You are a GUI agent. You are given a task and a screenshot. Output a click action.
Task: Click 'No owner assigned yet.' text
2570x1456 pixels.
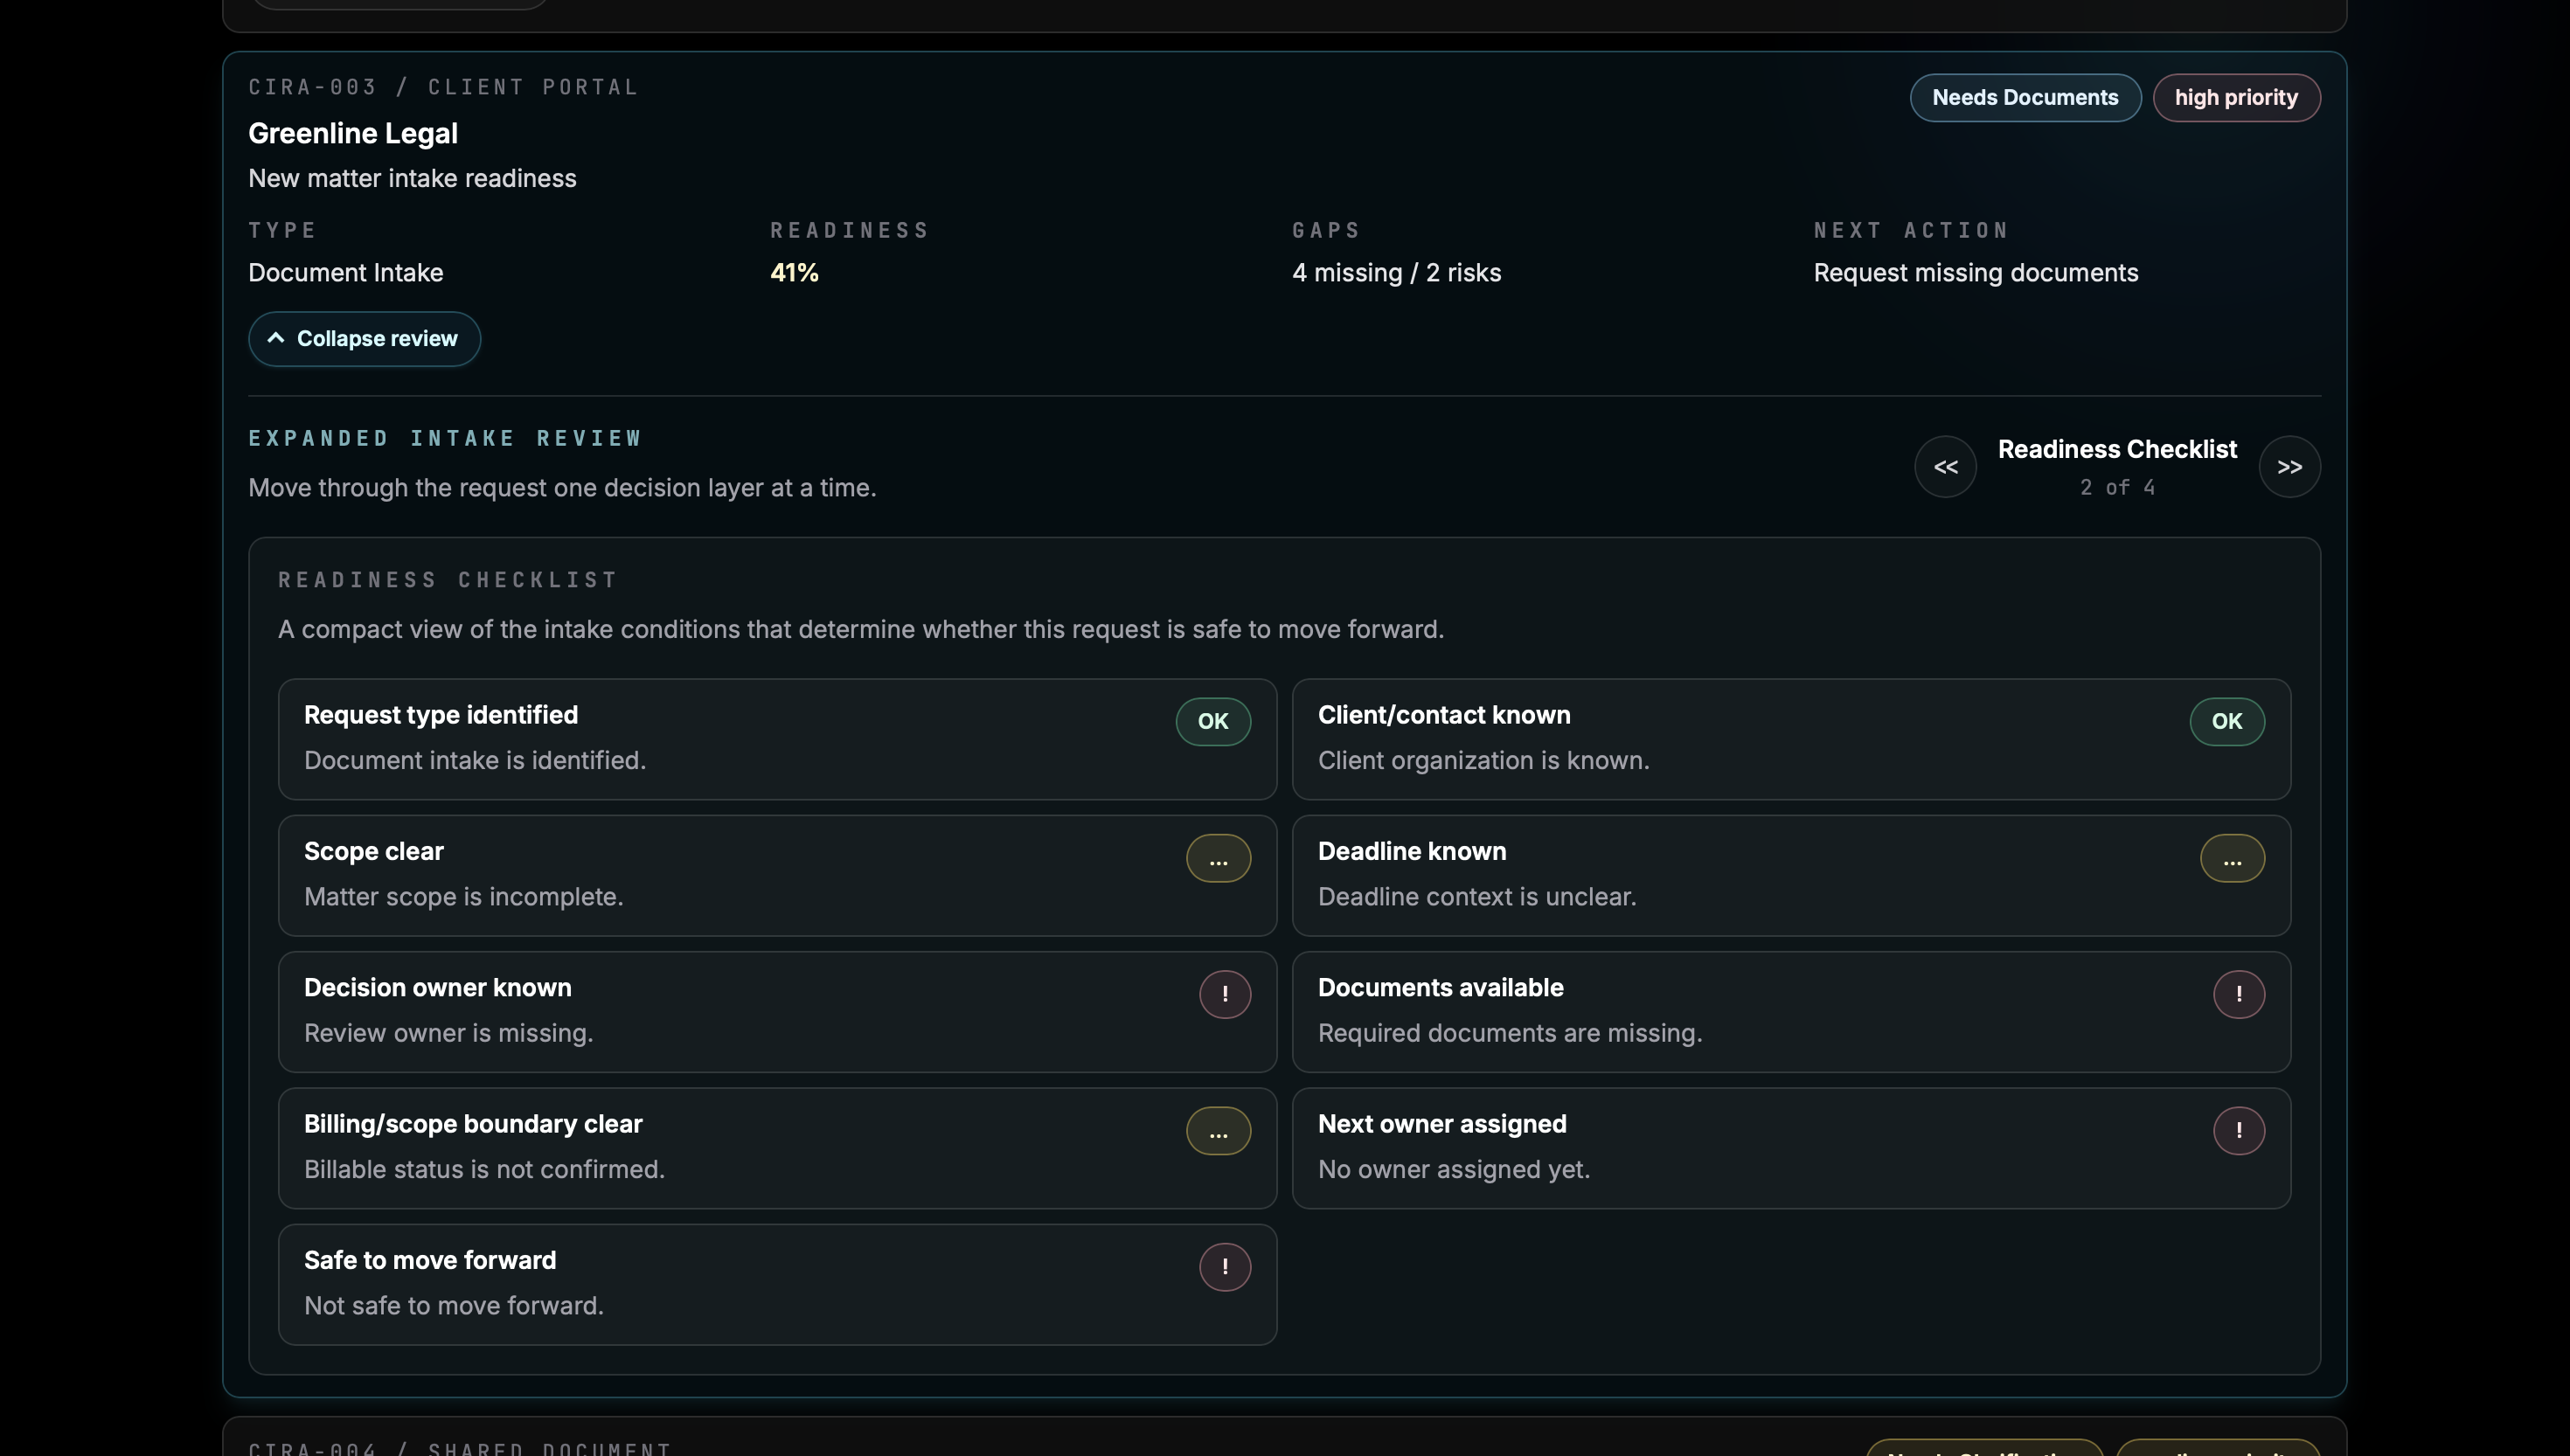point(1454,1170)
